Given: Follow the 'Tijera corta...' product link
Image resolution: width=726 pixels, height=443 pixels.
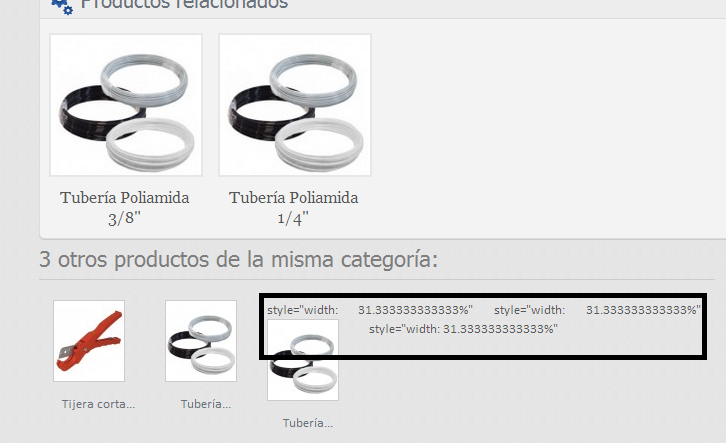Looking at the screenshot, I should pyautogui.click(x=98, y=404).
